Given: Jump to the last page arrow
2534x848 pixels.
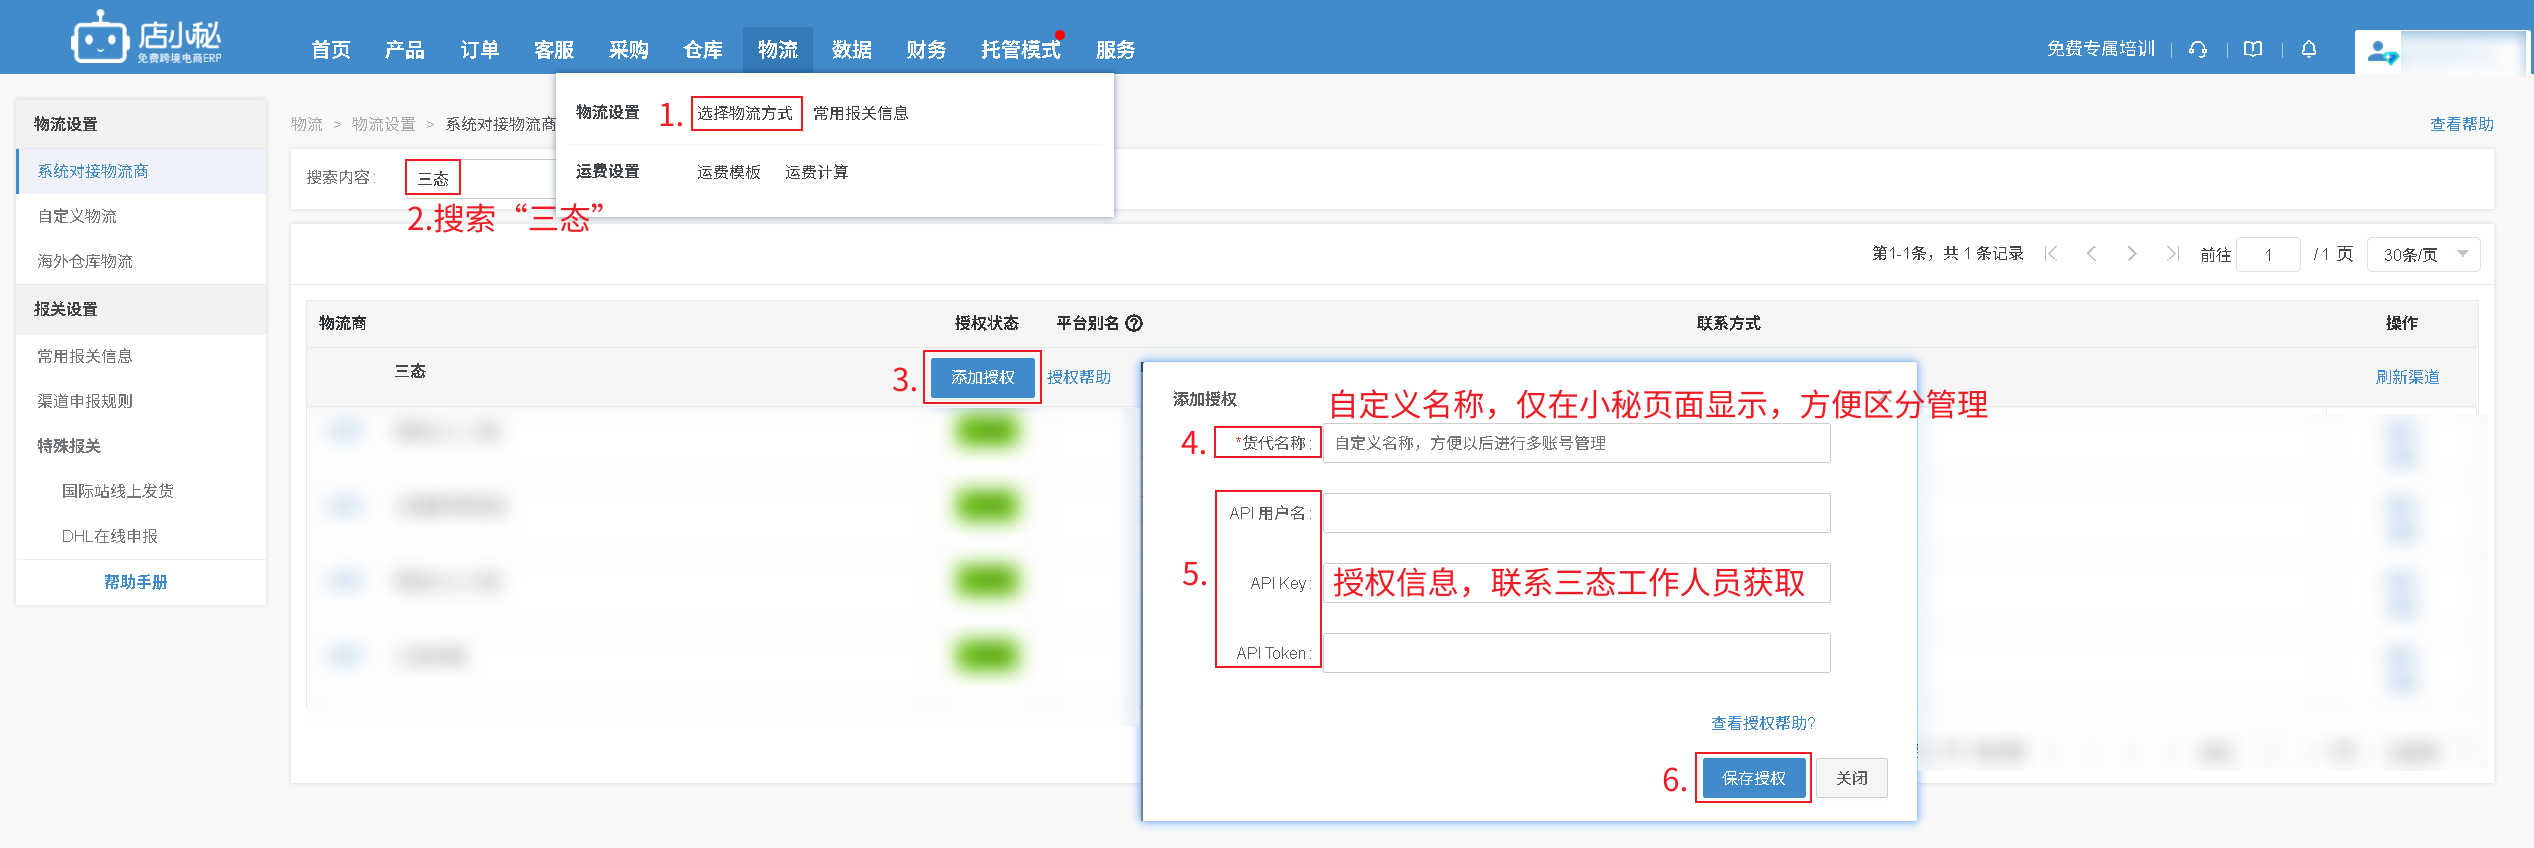Looking at the screenshot, I should tap(2172, 254).
